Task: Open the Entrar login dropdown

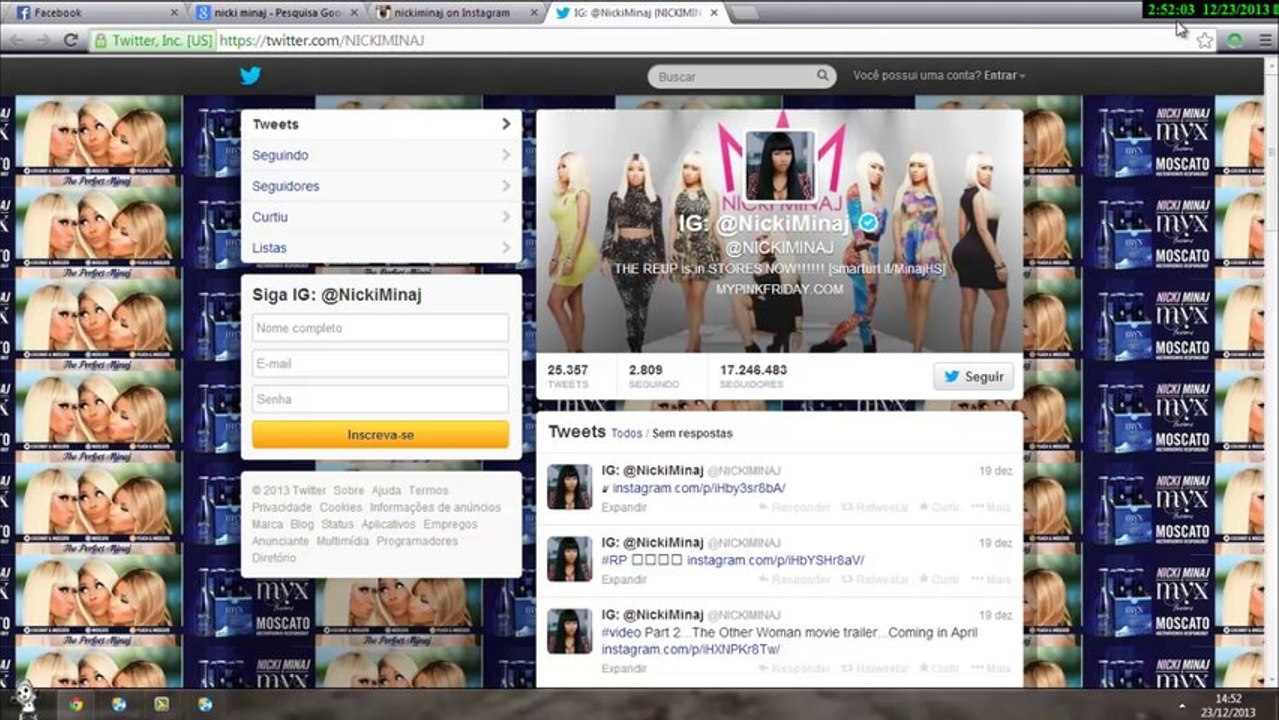Action: click(x=1004, y=76)
